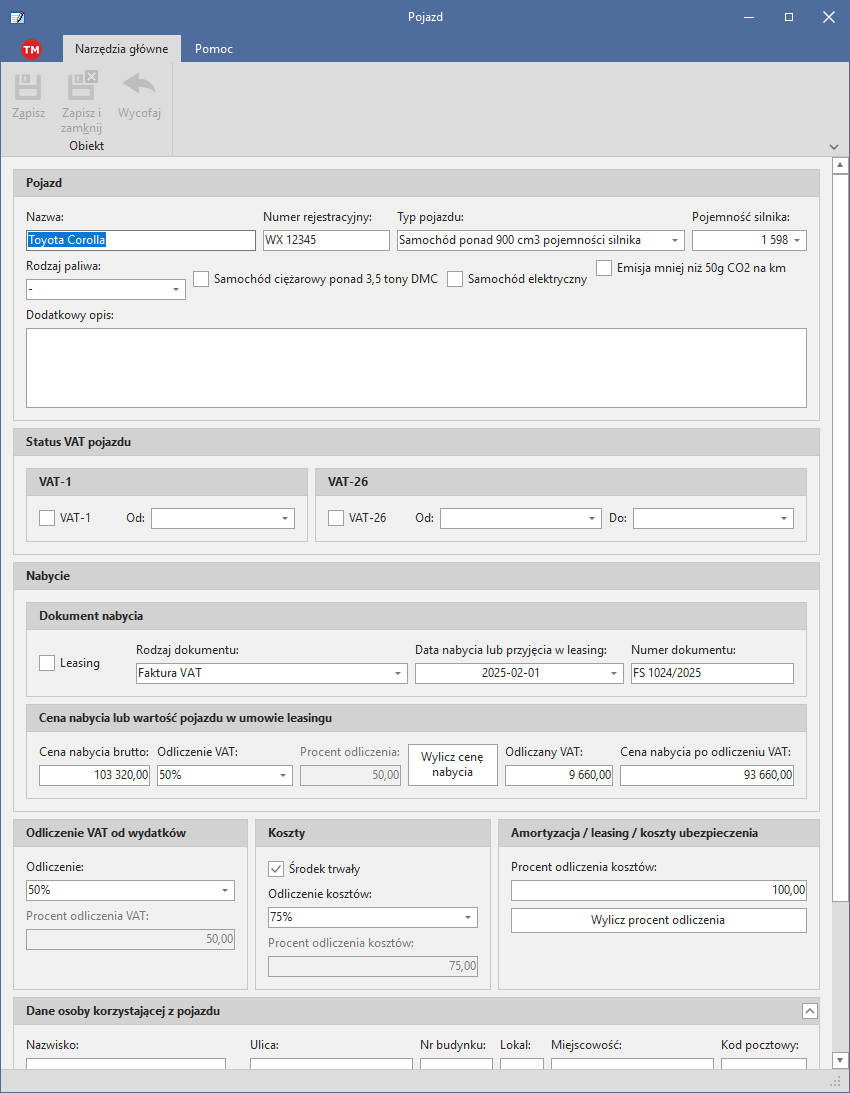Click into the Dodatkowy opis text area
Image resolution: width=850 pixels, height=1093 pixels.
(416, 368)
